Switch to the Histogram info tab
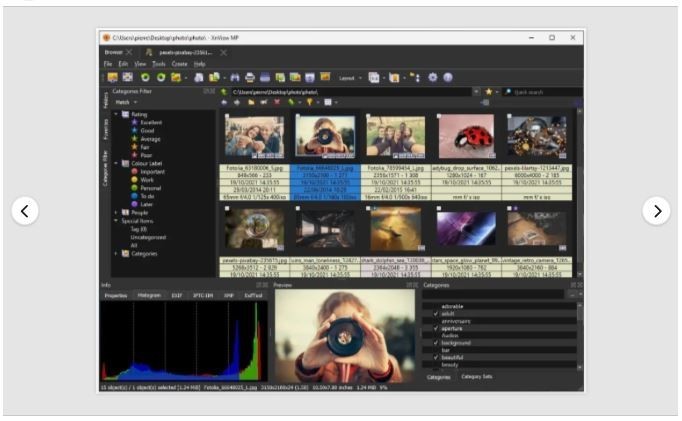The image size is (682, 421). click(149, 295)
